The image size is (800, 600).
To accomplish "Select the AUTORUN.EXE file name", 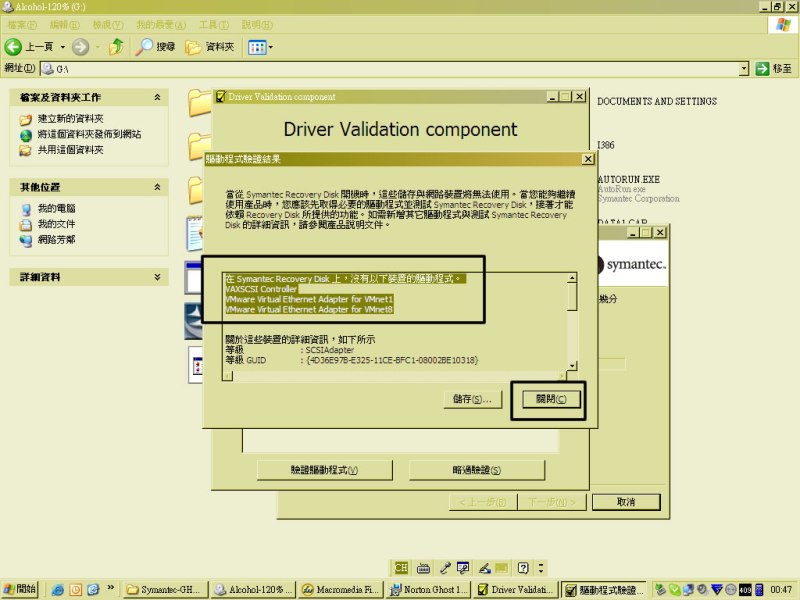I will point(628,179).
